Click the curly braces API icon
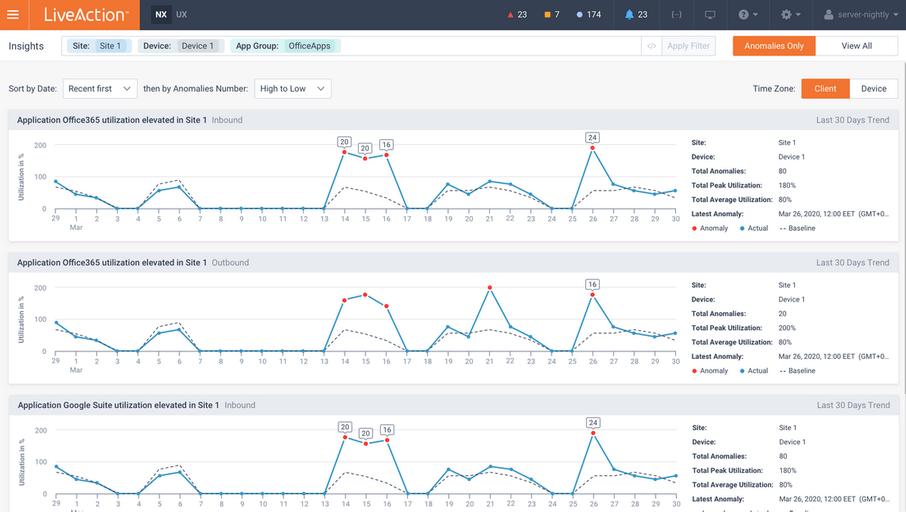 676,14
